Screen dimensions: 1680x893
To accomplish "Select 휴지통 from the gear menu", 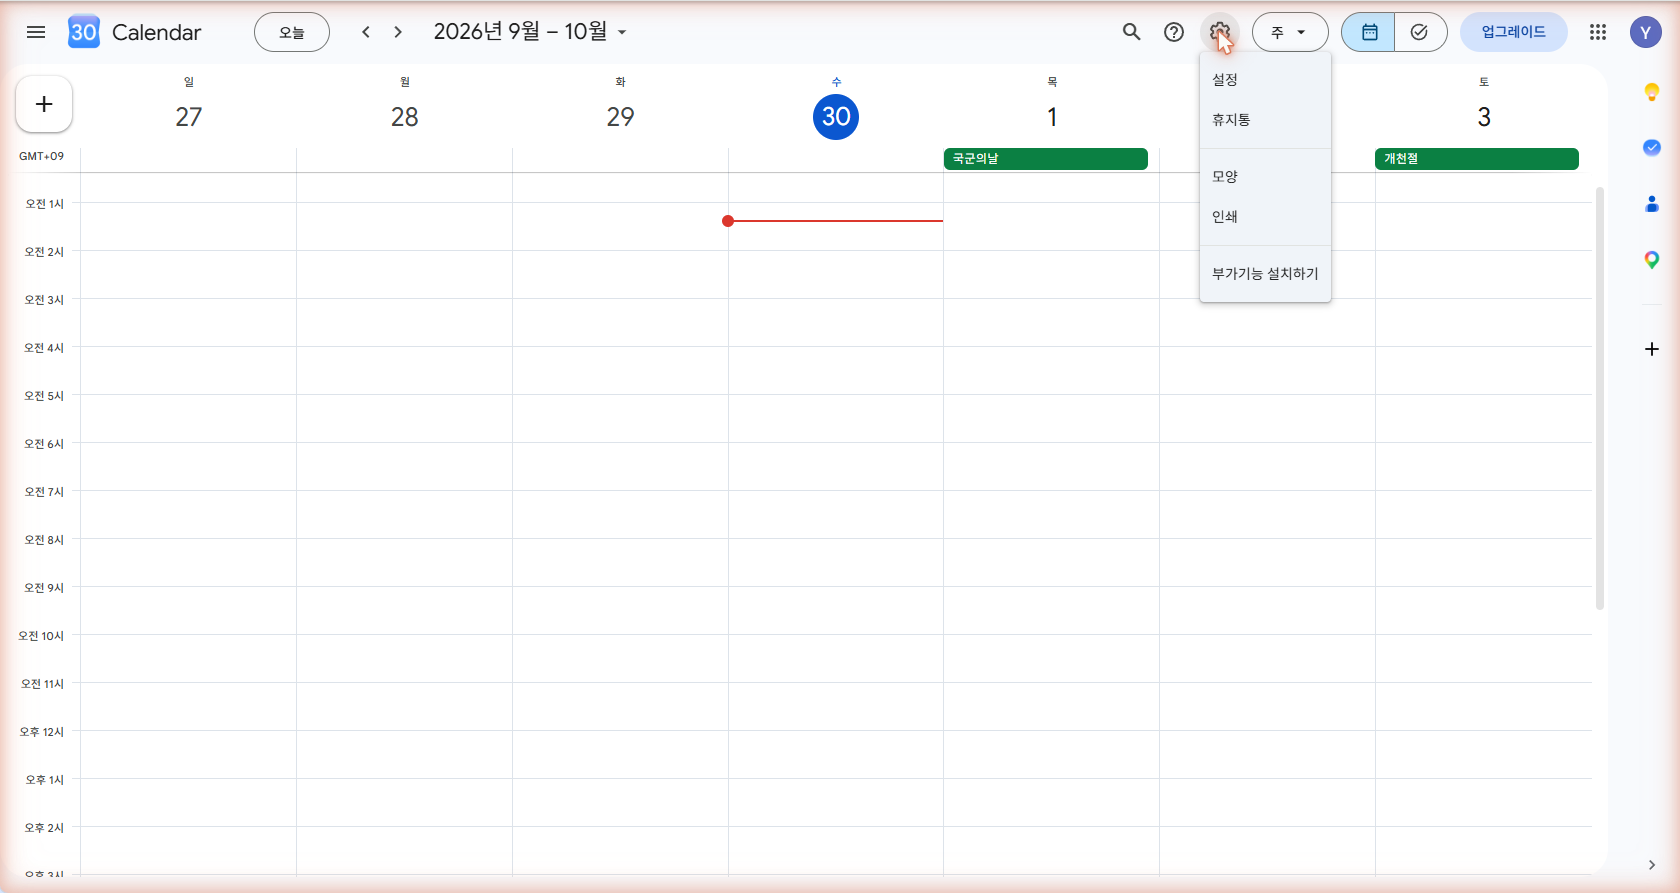I will click(x=1265, y=120).
